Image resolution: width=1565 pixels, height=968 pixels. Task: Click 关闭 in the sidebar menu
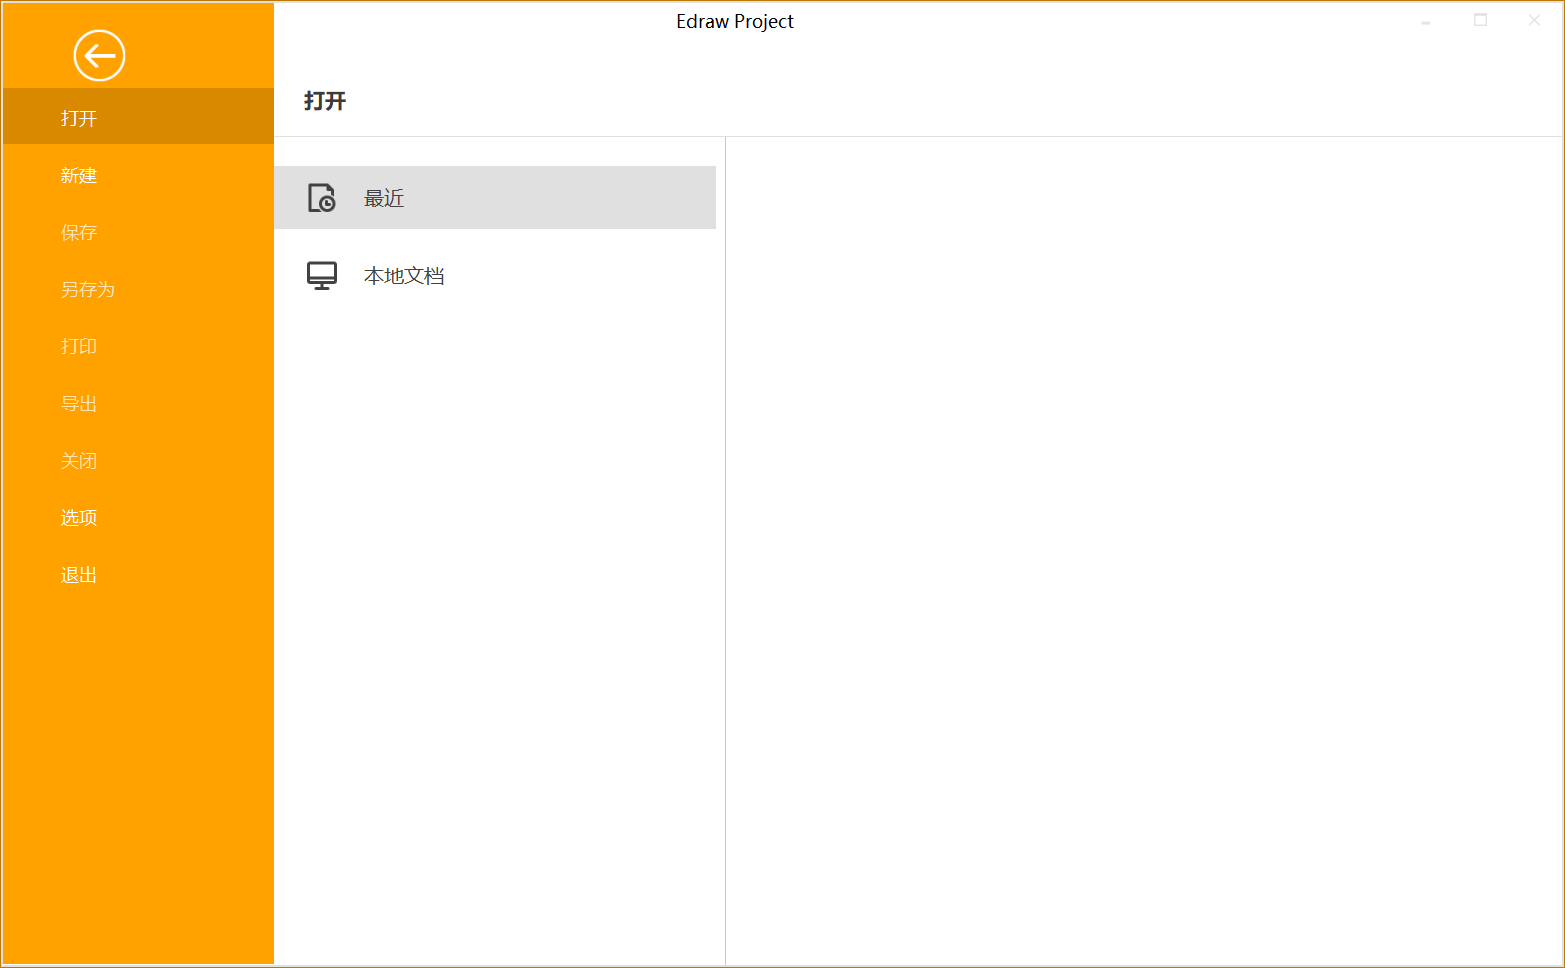tap(138, 460)
